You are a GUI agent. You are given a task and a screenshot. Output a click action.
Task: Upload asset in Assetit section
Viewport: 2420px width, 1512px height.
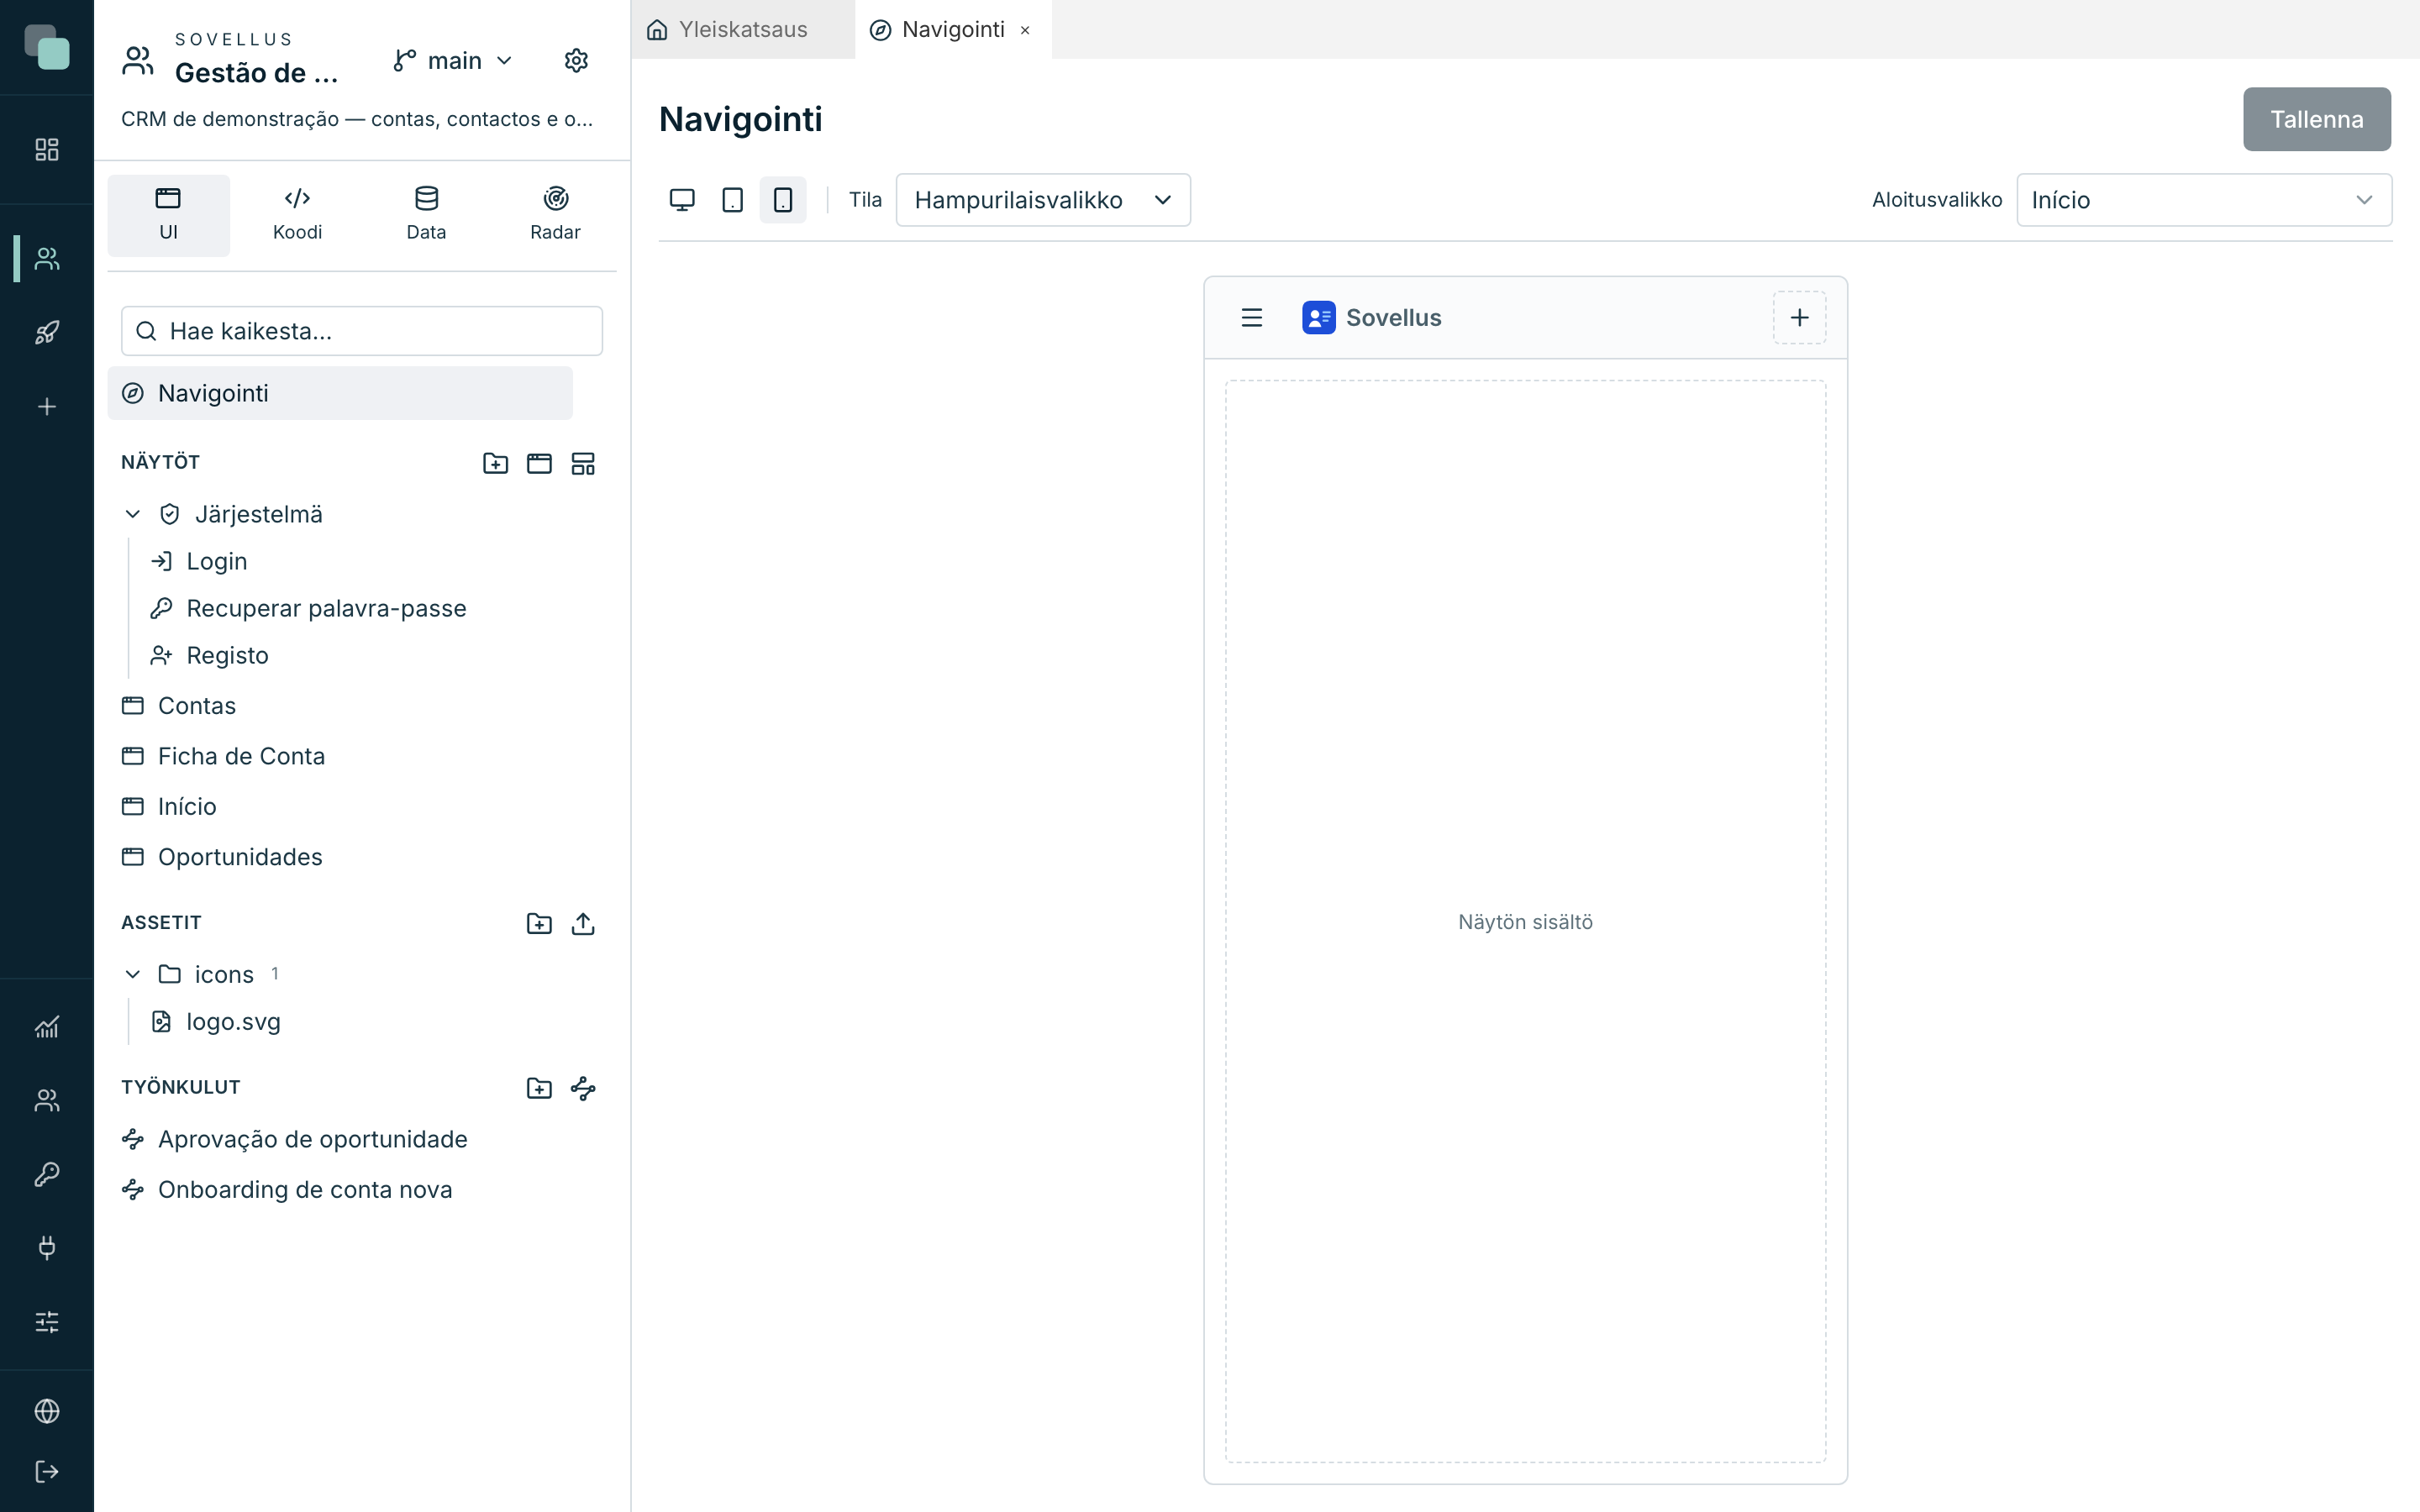(x=583, y=923)
